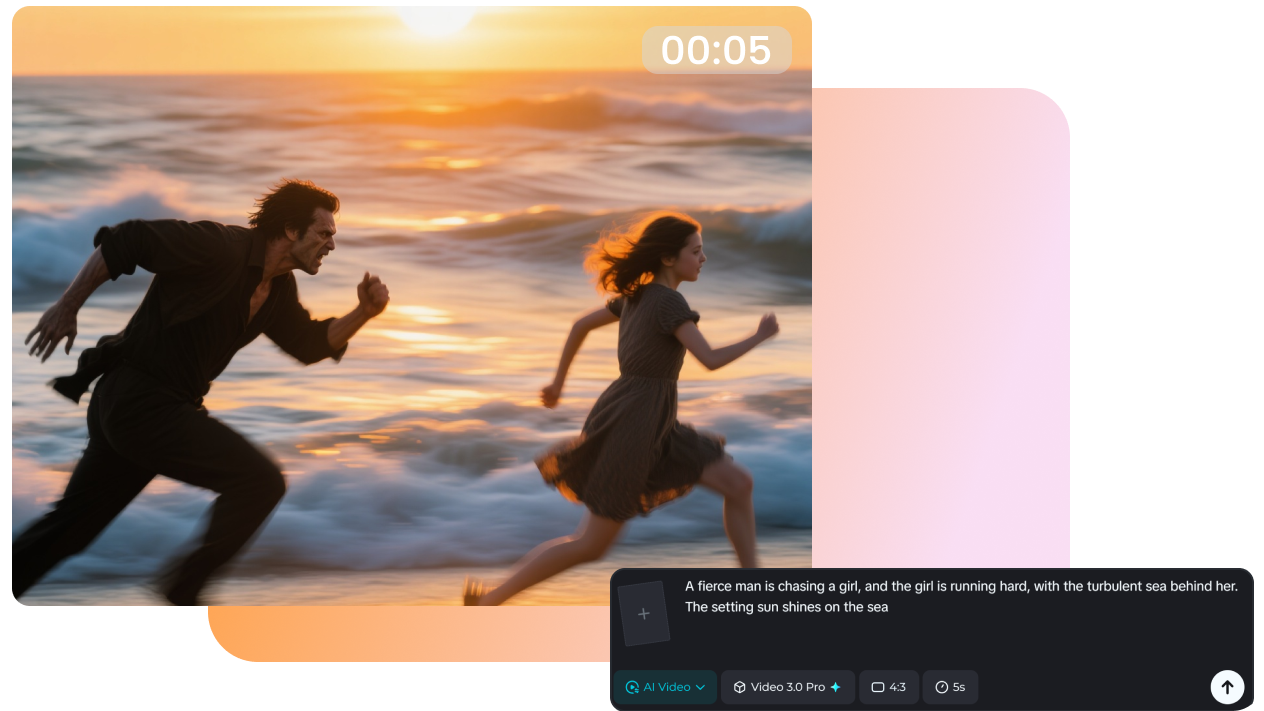Viewport: 1264px width, 711px height.
Task: Choose the 5s length option
Action: pyautogui.click(x=950, y=687)
